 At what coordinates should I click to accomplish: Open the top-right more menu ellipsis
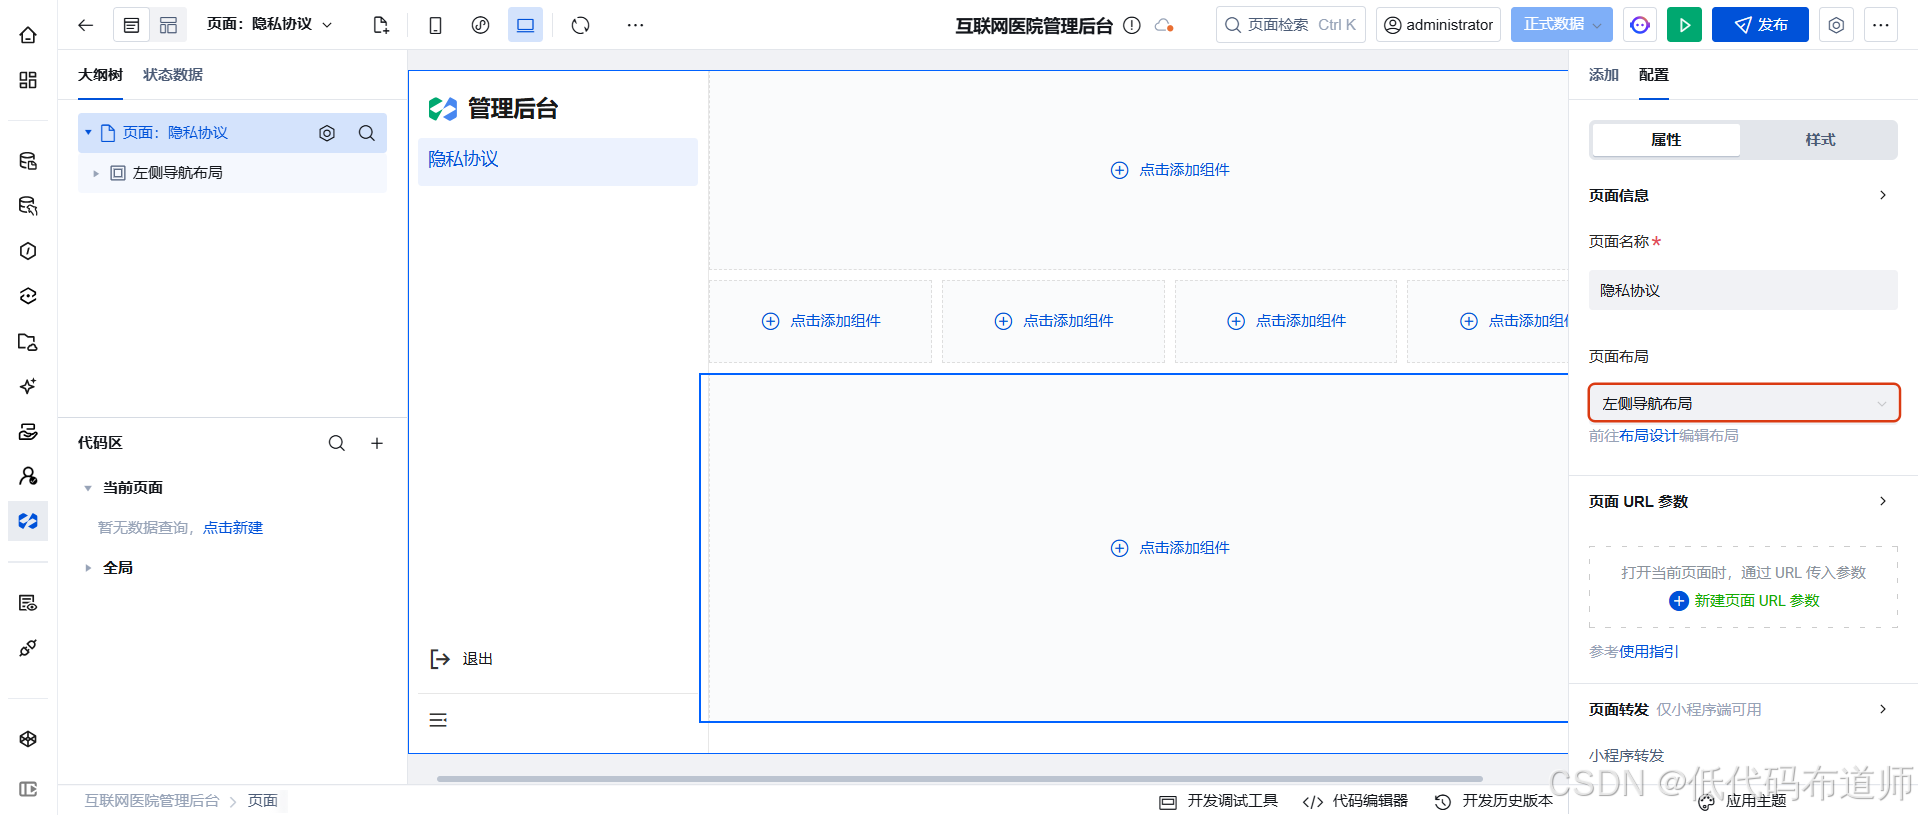tap(1881, 25)
